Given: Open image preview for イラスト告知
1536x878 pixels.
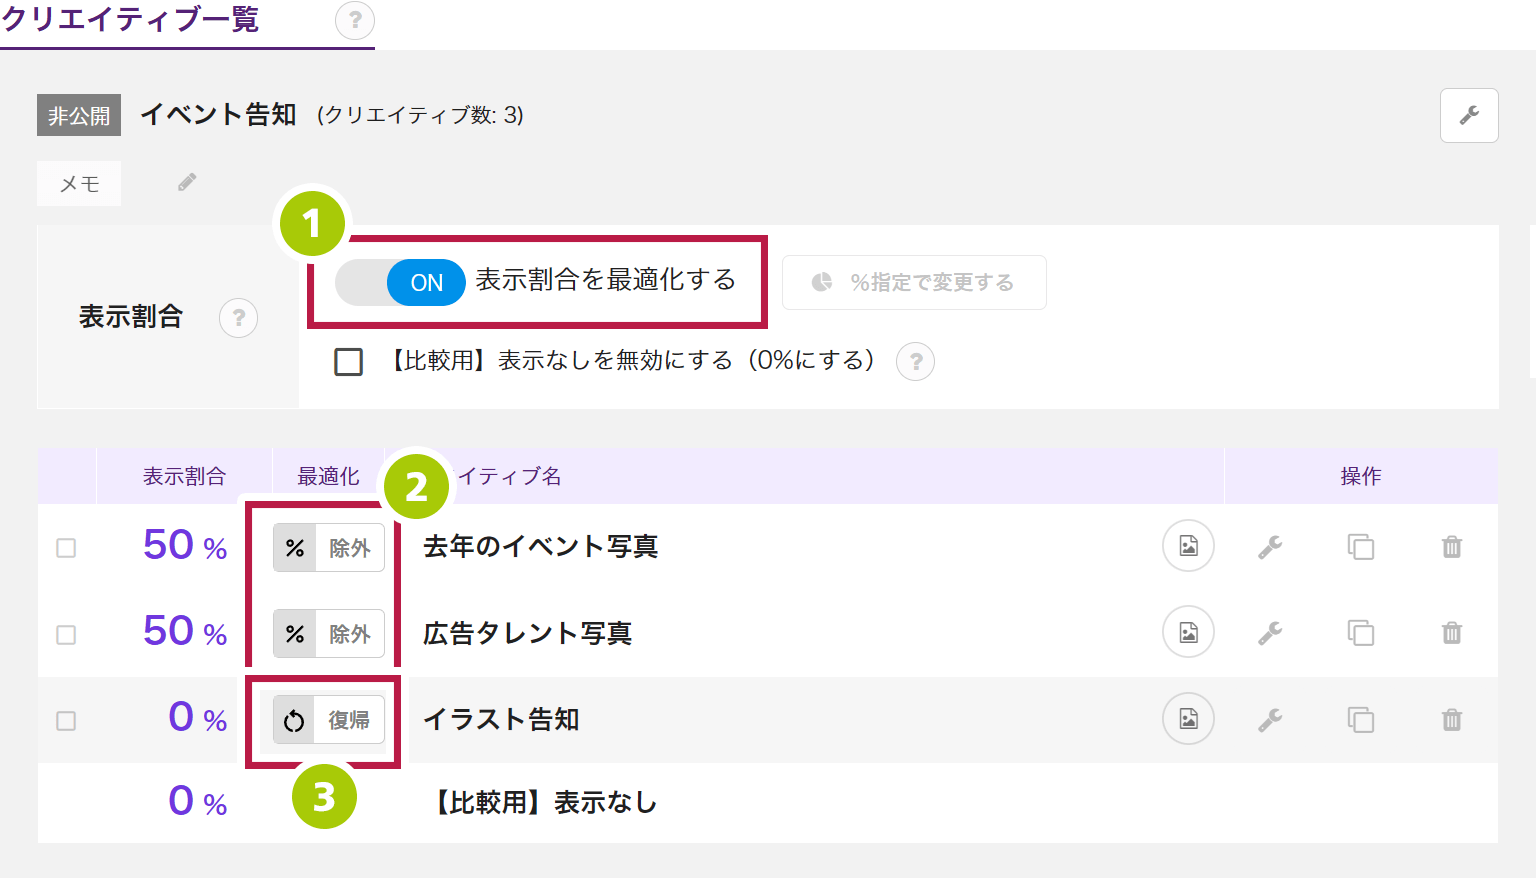Looking at the screenshot, I should pyautogui.click(x=1188, y=719).
